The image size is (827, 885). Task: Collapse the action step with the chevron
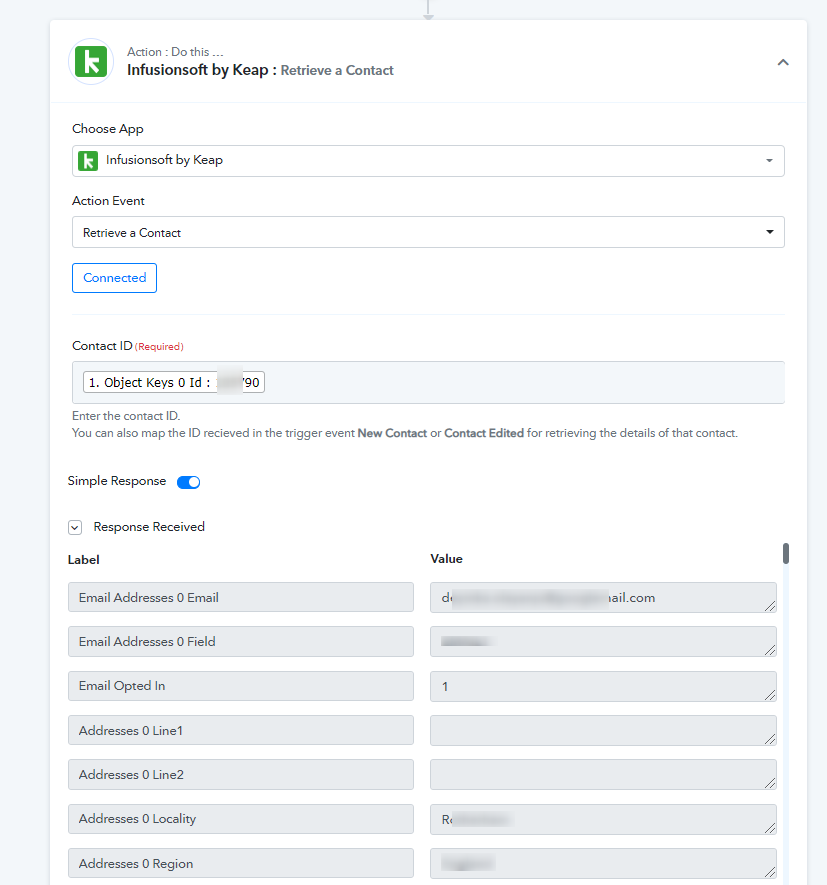783,62
